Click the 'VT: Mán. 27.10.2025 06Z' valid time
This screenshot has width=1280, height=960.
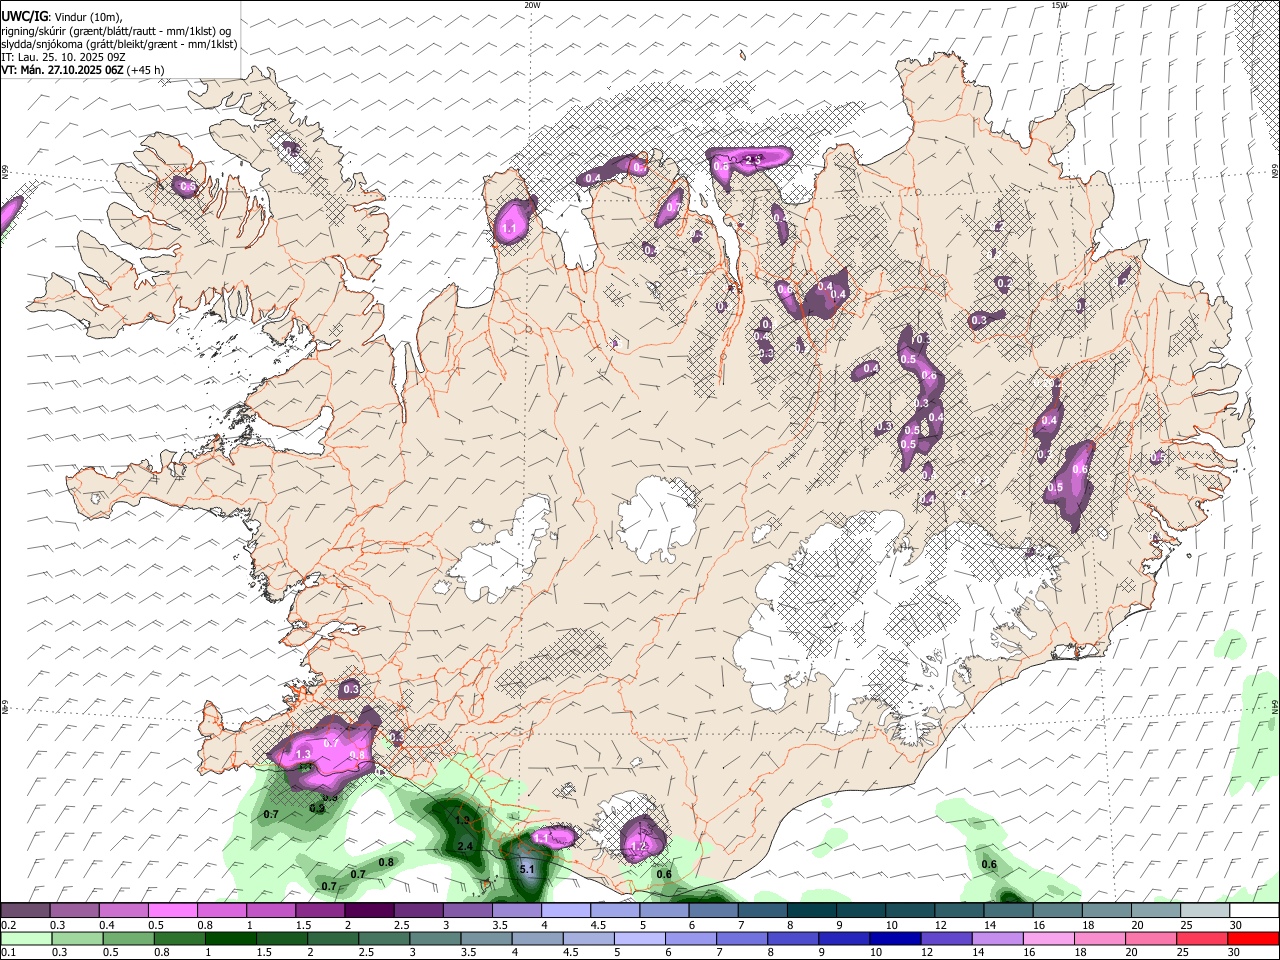[x=63, y=70]
